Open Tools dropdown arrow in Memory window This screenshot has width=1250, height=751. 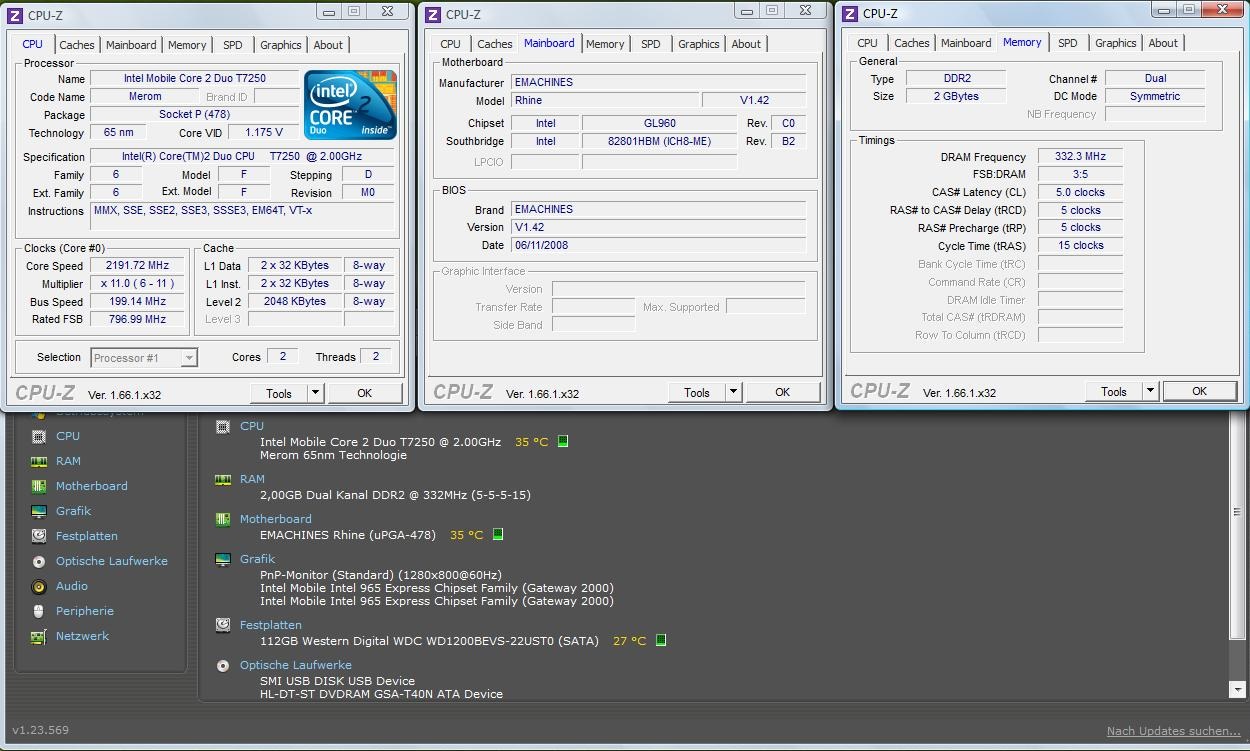(x=1150, y=391)
